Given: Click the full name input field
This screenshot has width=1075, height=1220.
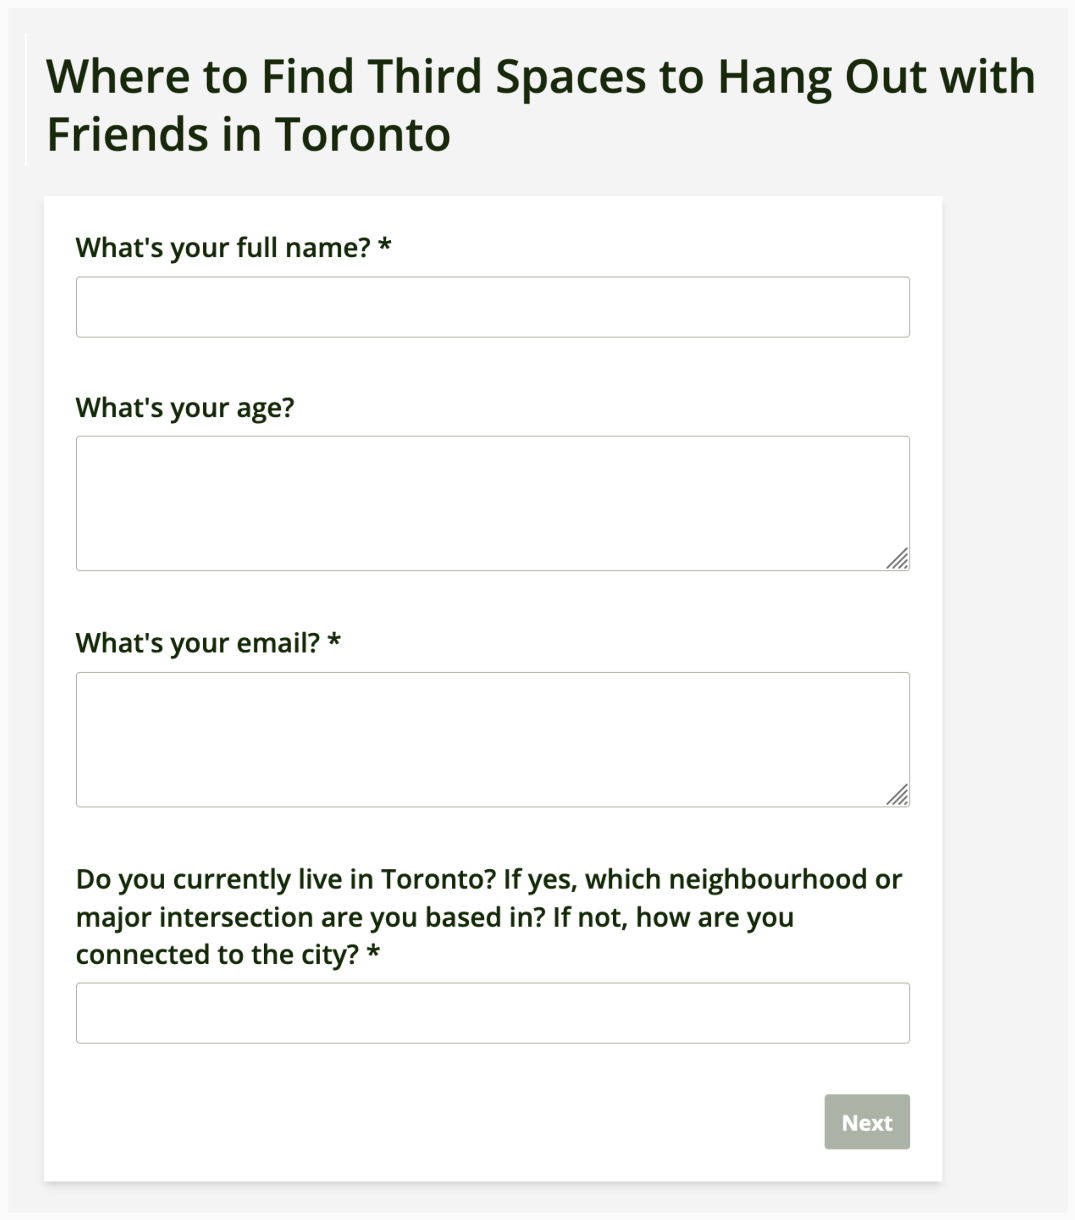Looking at the screenshot, I should 492,307.
